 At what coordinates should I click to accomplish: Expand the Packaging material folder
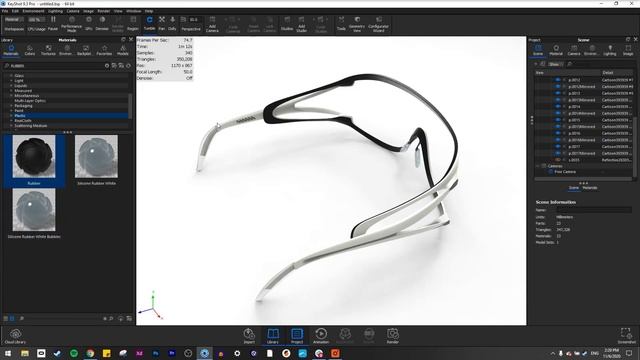coord(11,106)
